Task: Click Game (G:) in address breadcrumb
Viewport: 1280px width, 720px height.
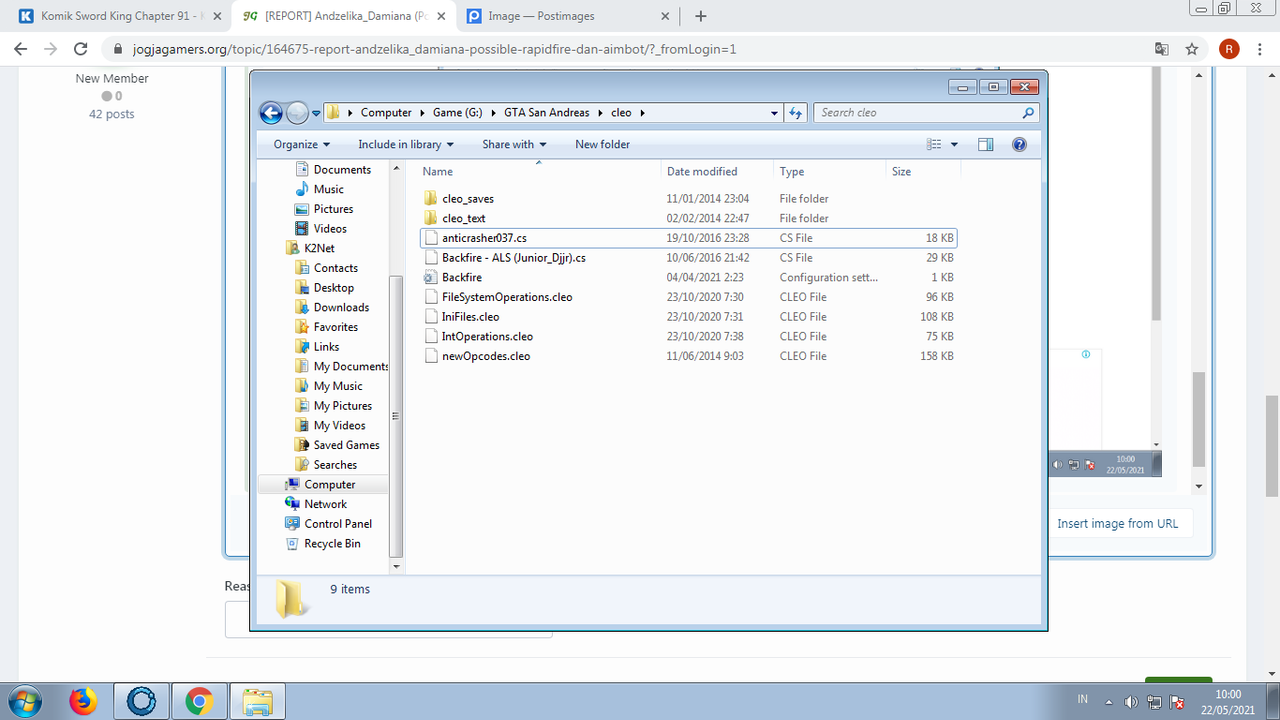Action: pos(458,113)
